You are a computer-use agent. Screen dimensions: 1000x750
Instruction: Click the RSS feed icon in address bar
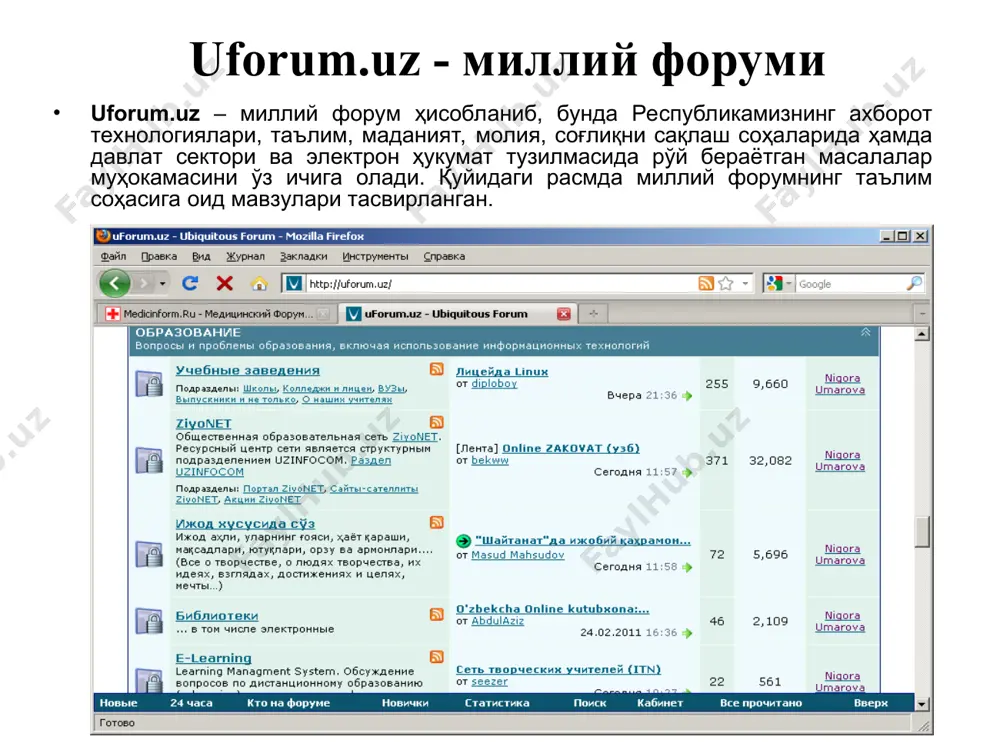pos(706,284)
